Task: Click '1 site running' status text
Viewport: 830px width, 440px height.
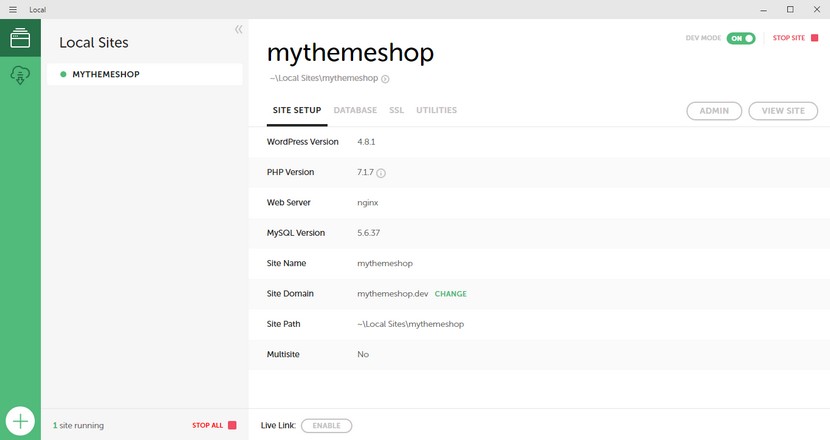Action: pyautogui.click(x=78, y=425)
